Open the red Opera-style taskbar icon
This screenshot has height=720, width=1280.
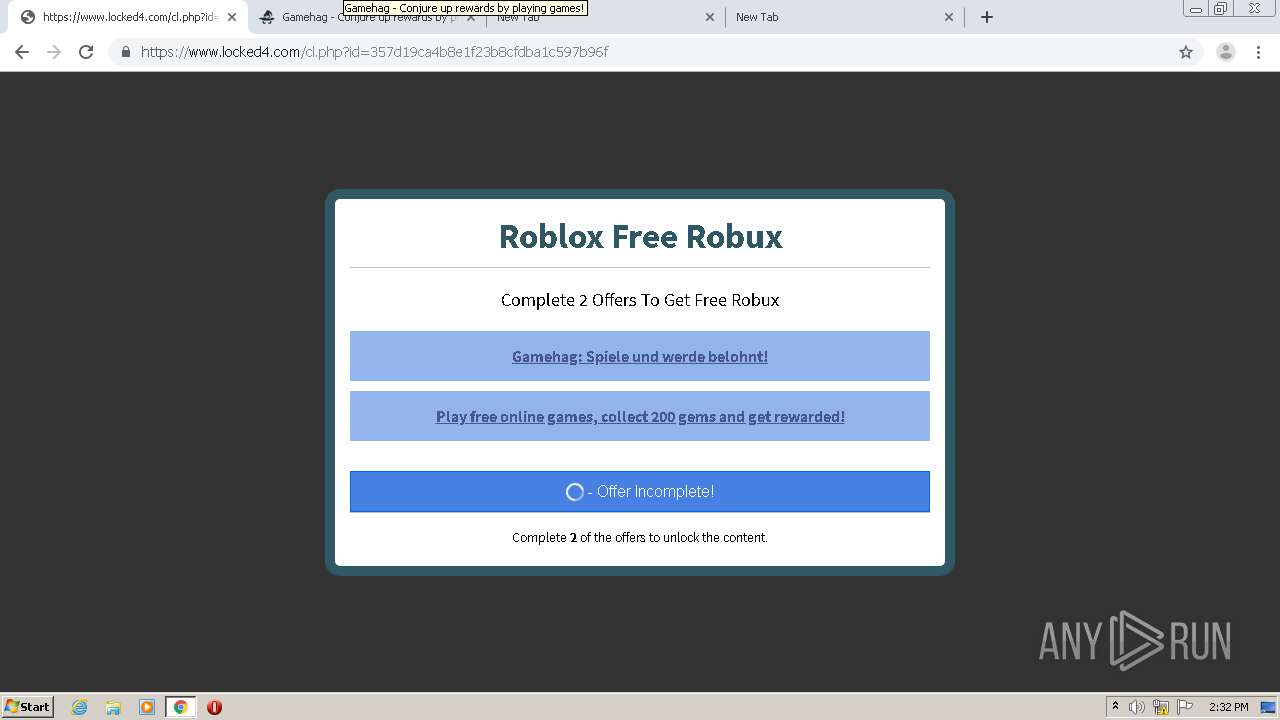pos(214,707)
